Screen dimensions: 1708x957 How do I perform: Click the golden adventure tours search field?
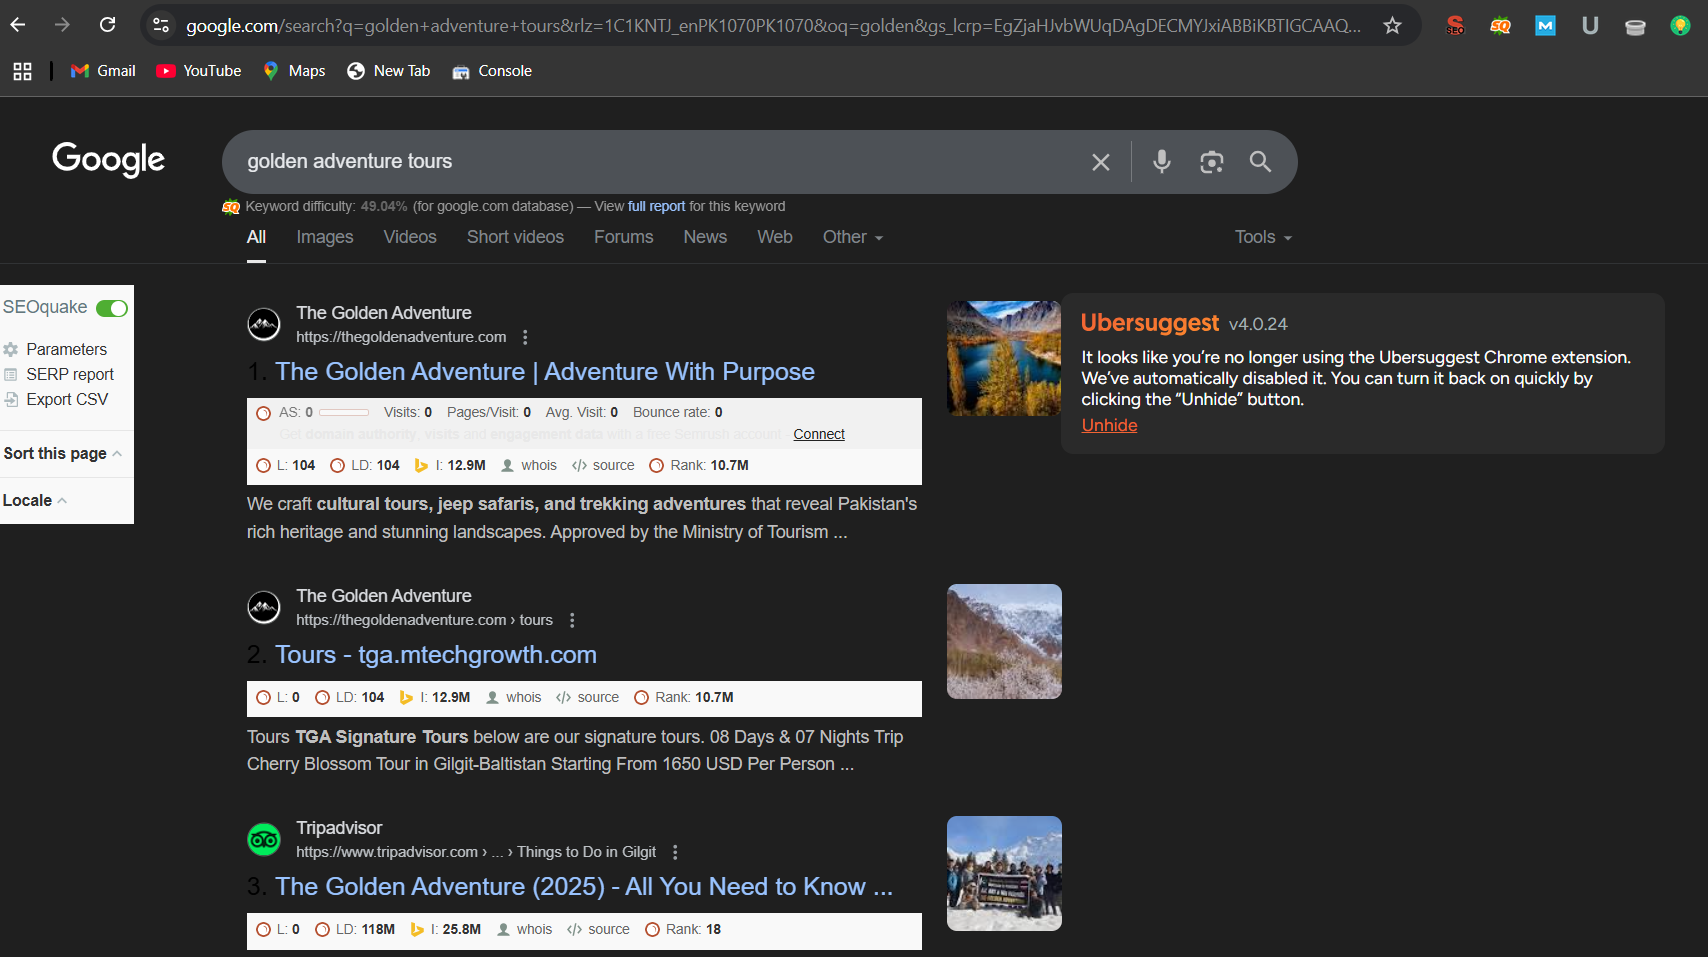tap(660, 162)
